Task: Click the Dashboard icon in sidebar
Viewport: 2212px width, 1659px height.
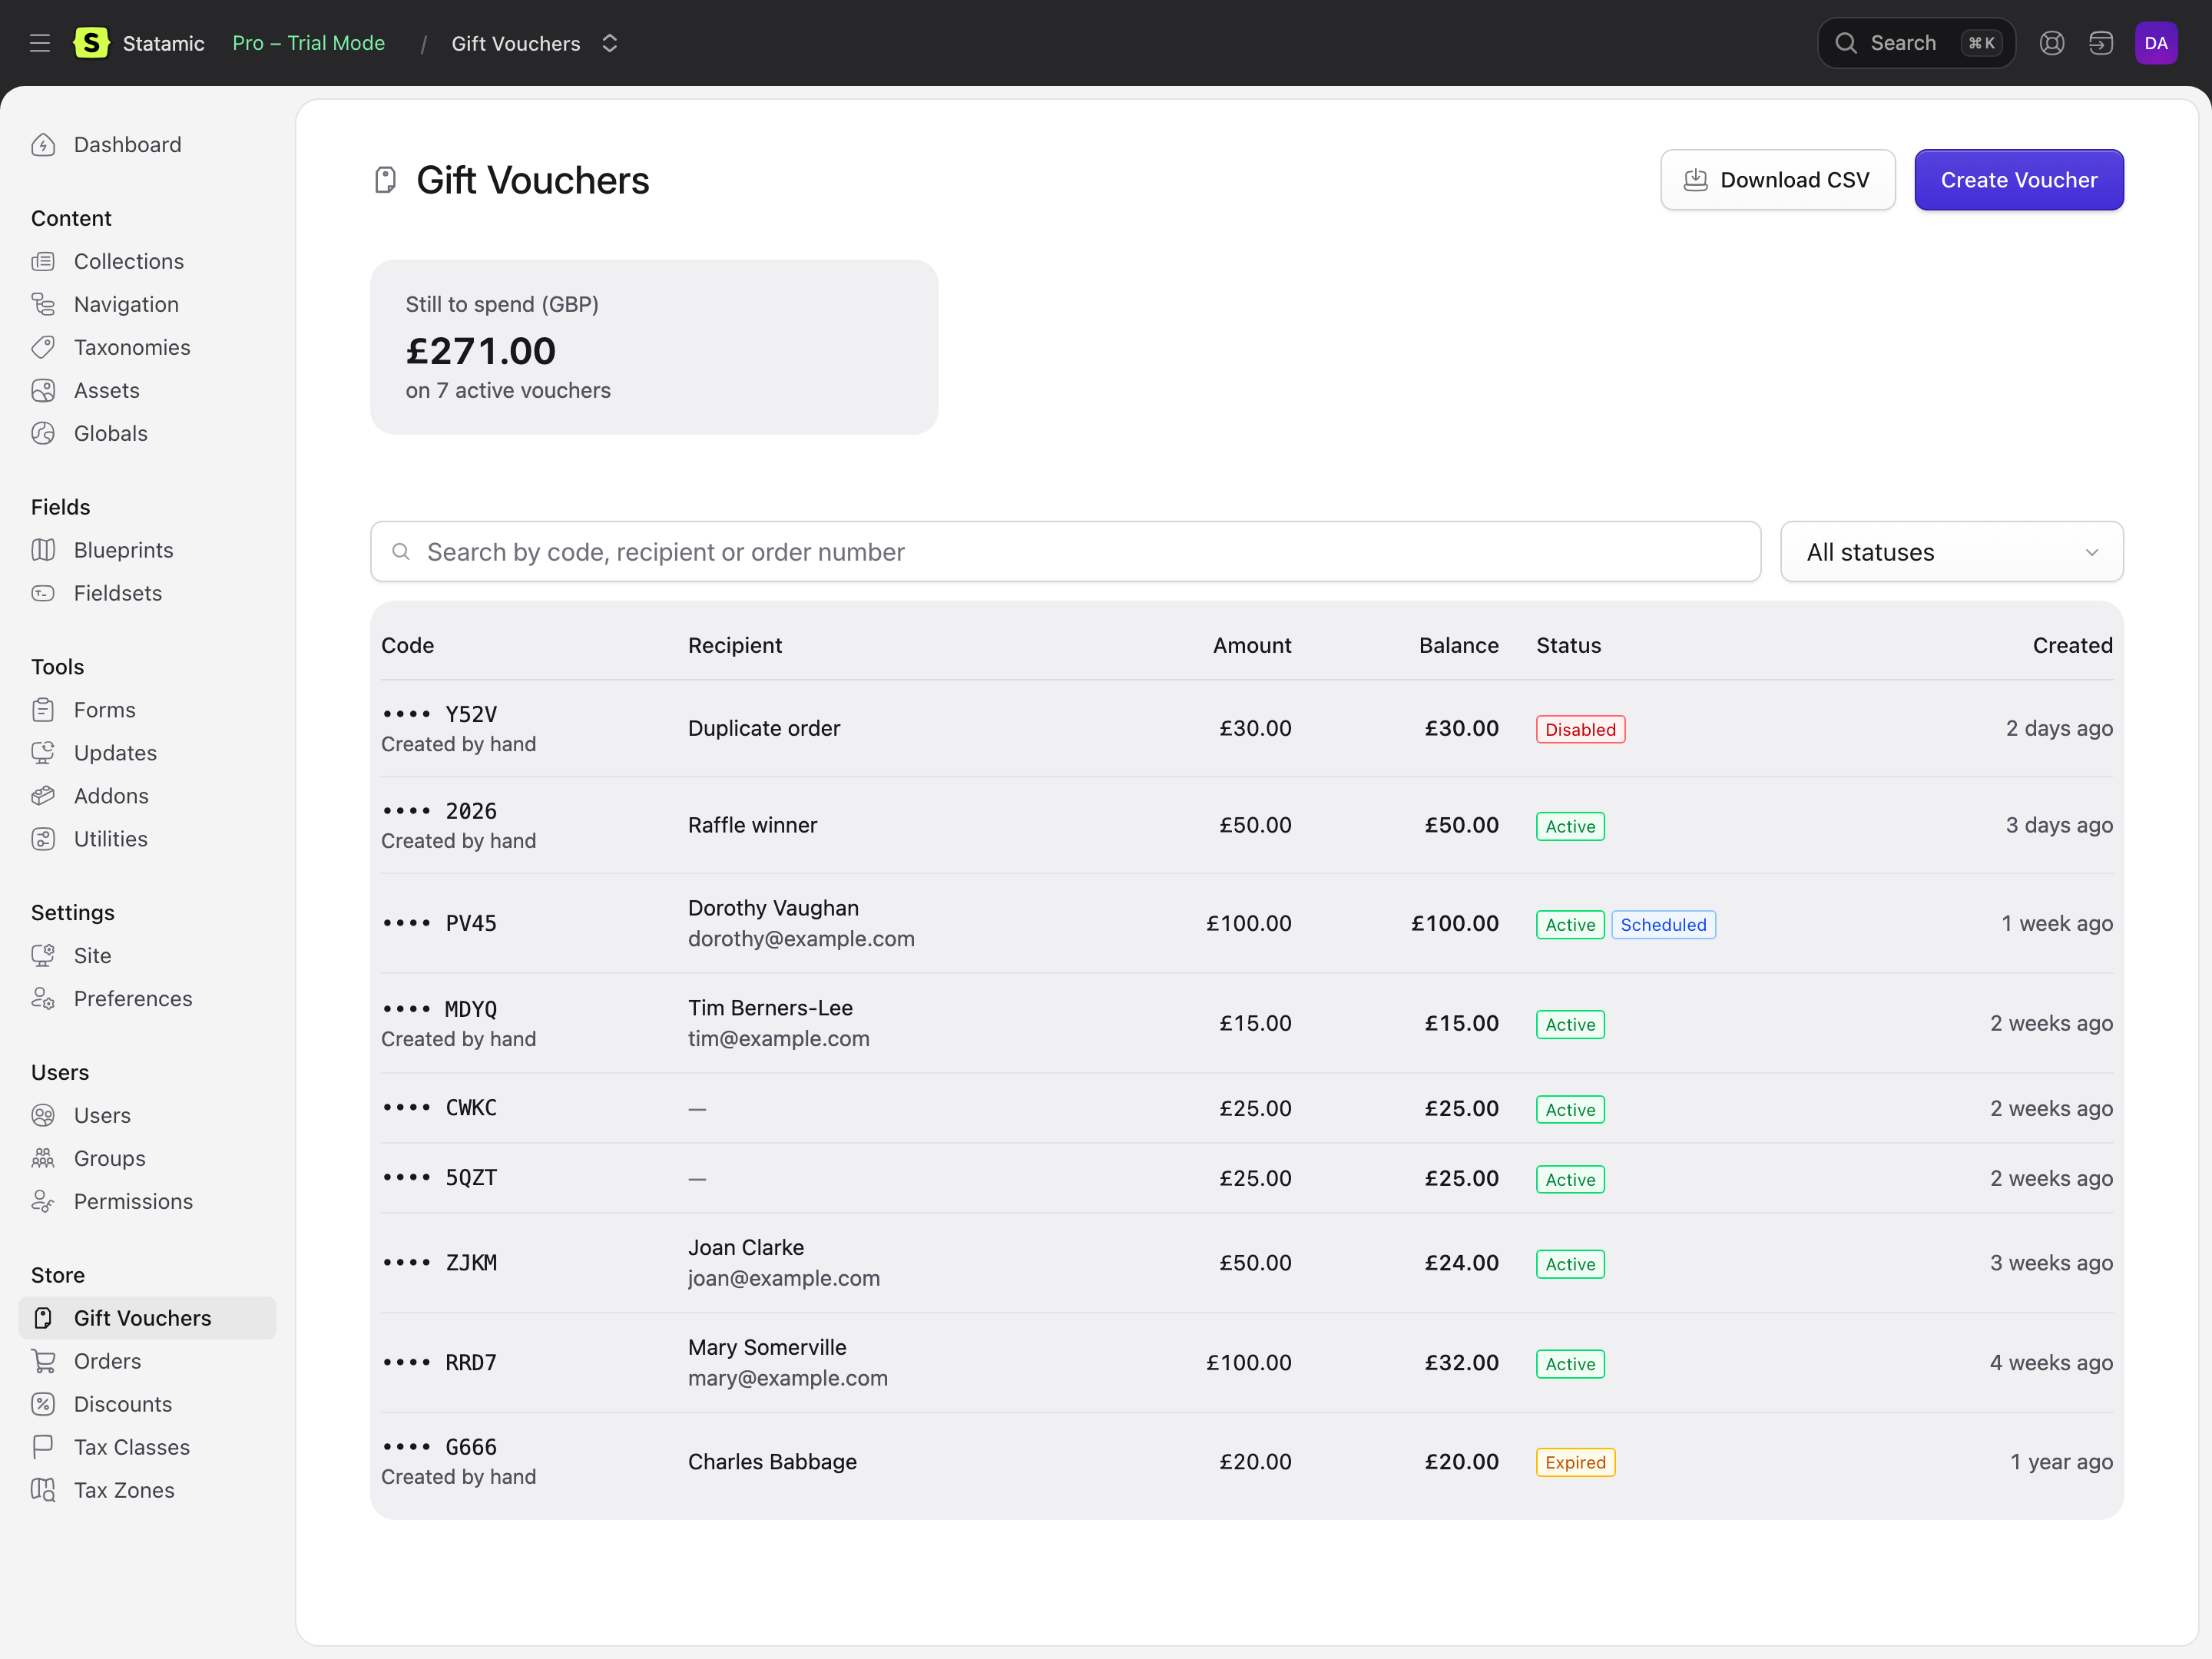Action: 43,145
